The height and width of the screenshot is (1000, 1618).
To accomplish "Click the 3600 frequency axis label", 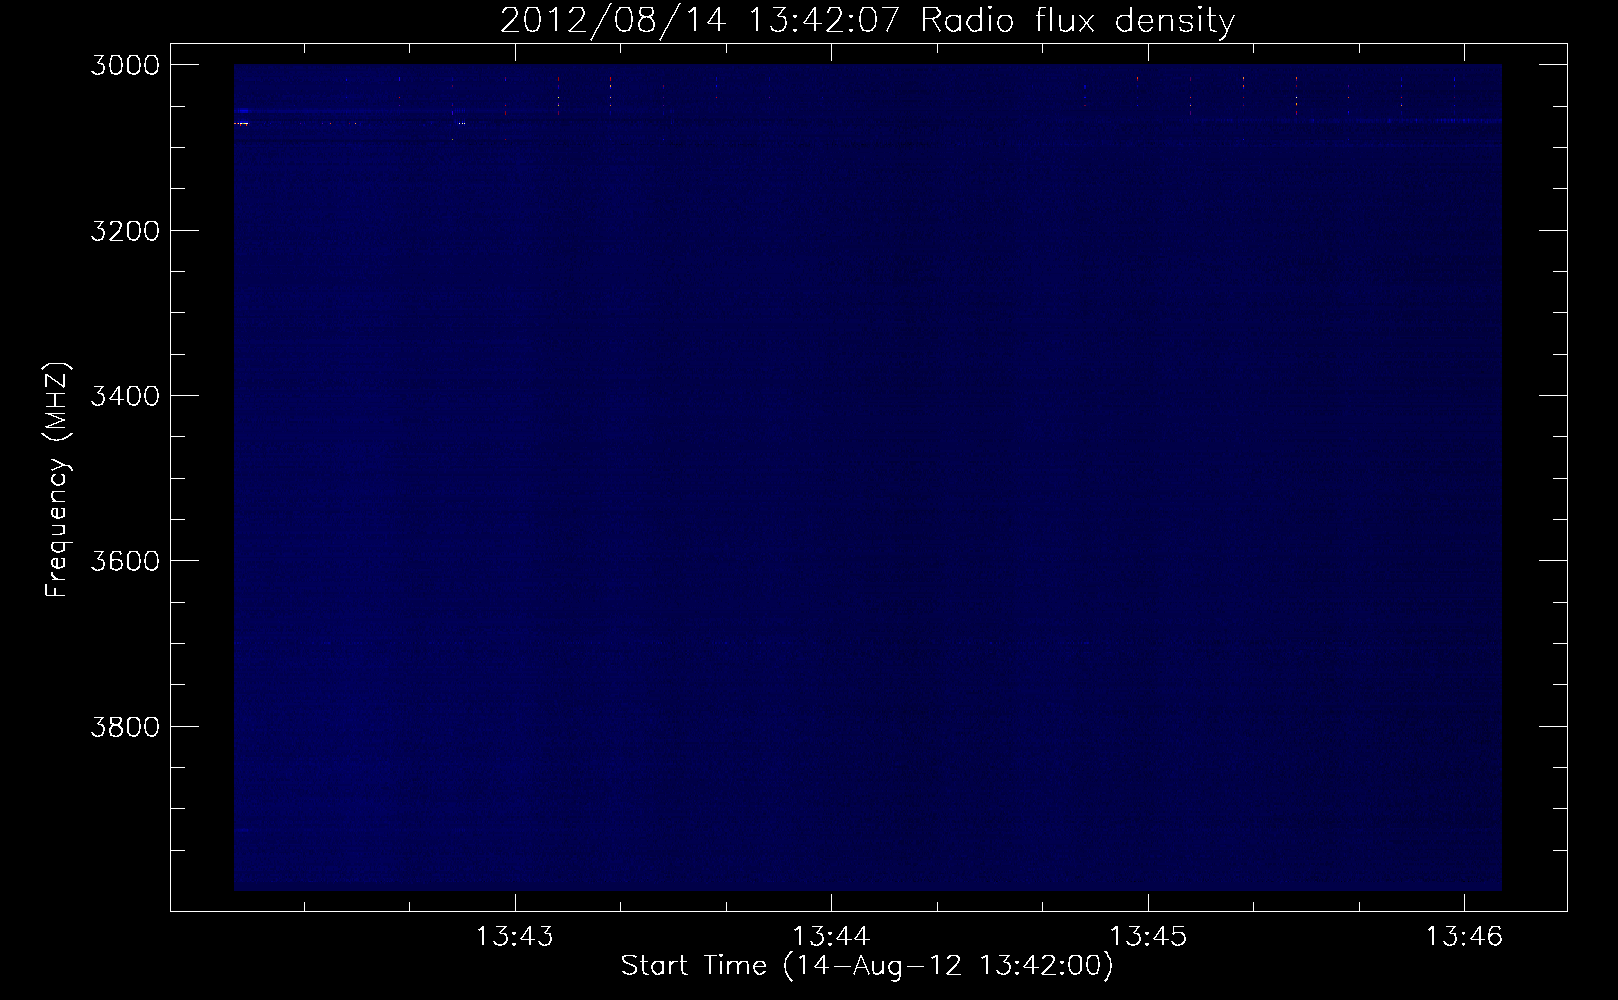I will (124, 560).
